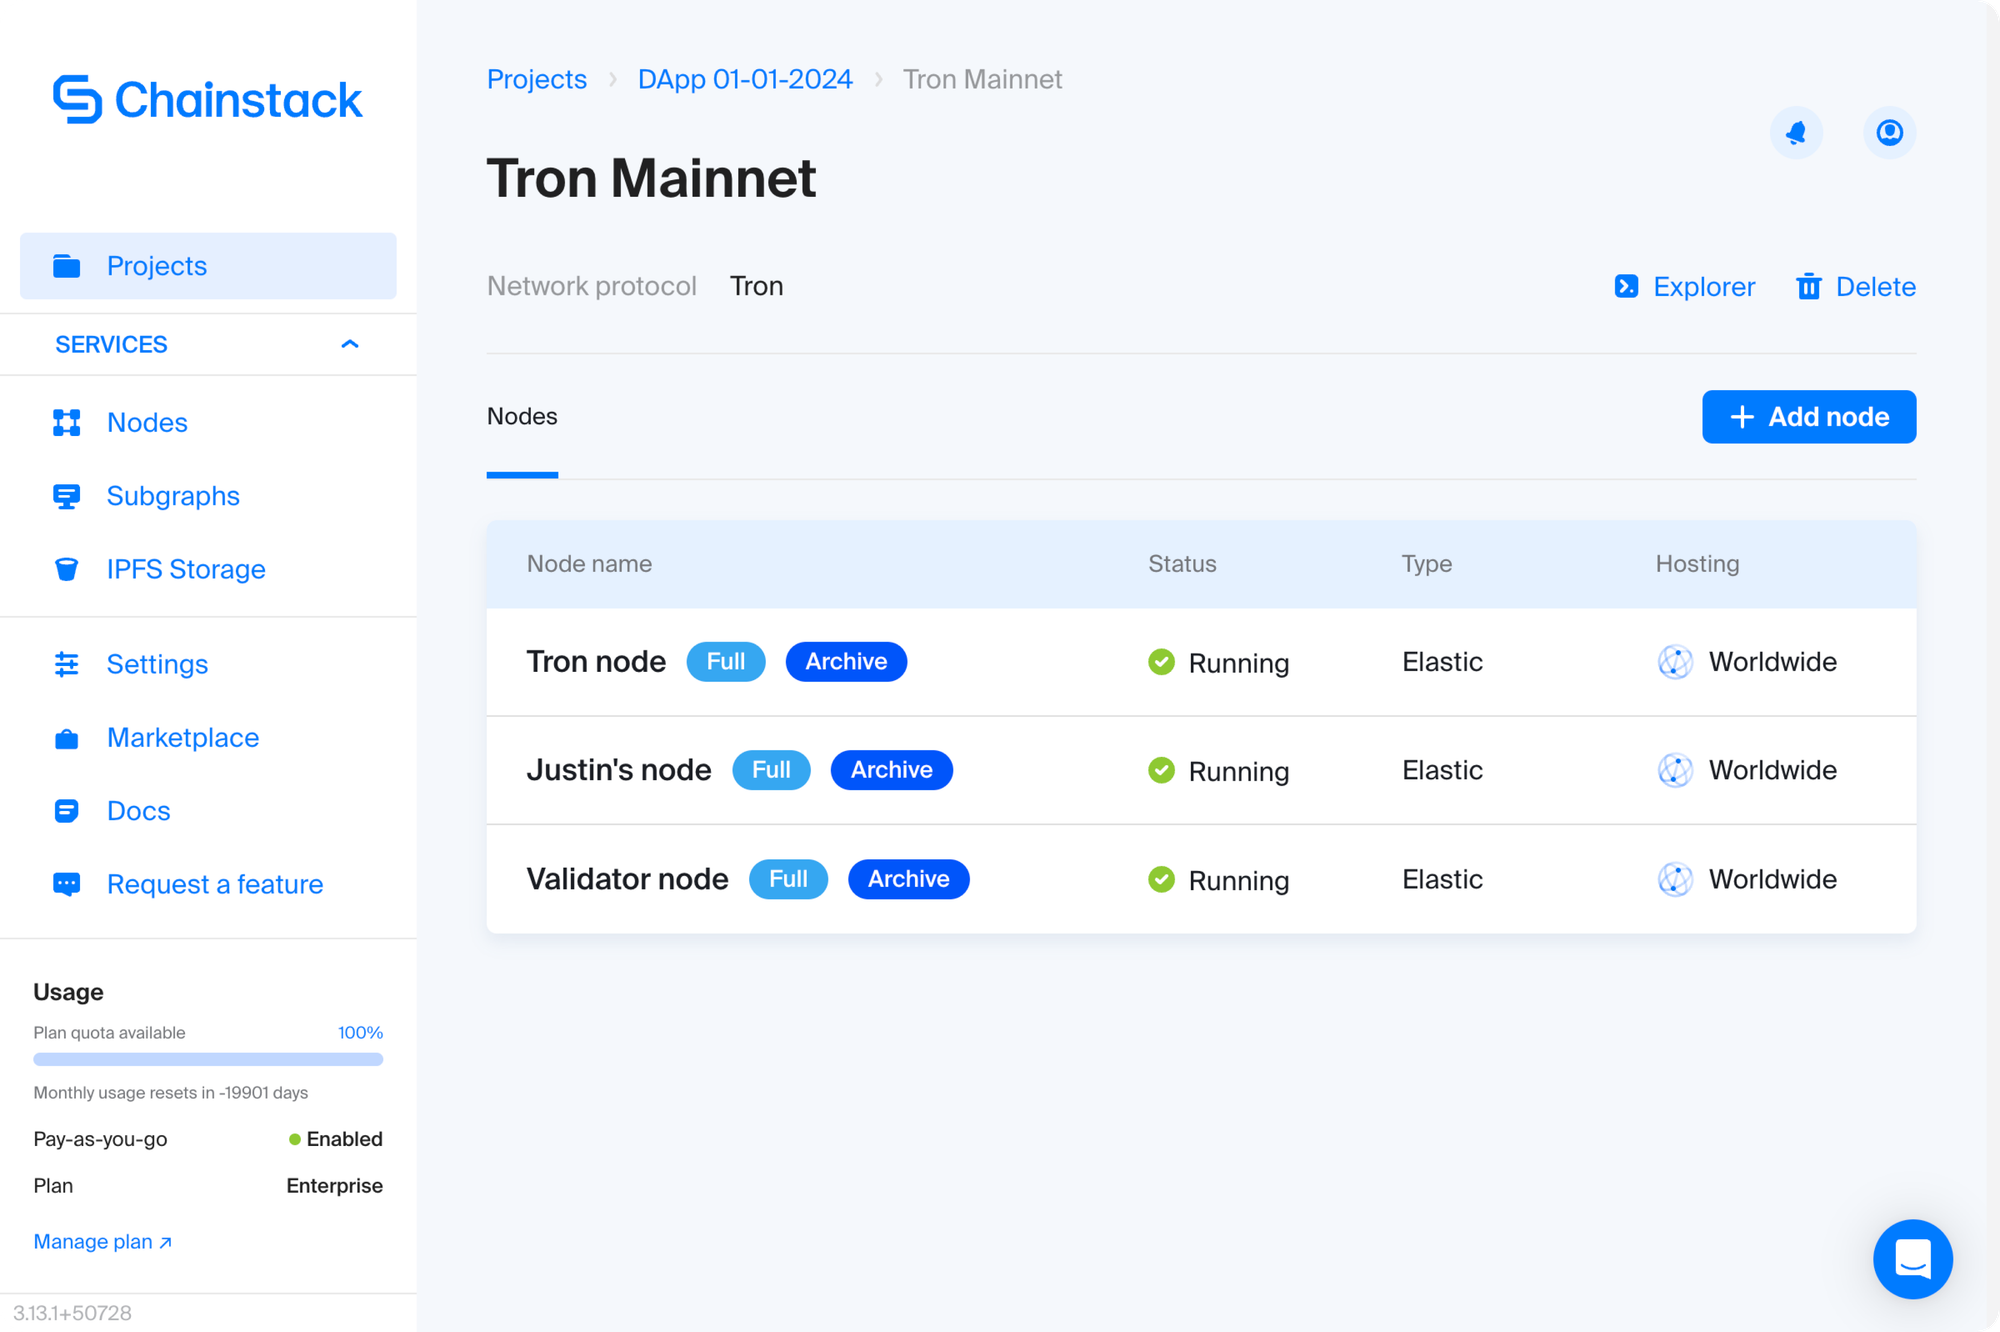Switch to the Nodes tab
This screenshot has width=2000, height=1332.
522,417
